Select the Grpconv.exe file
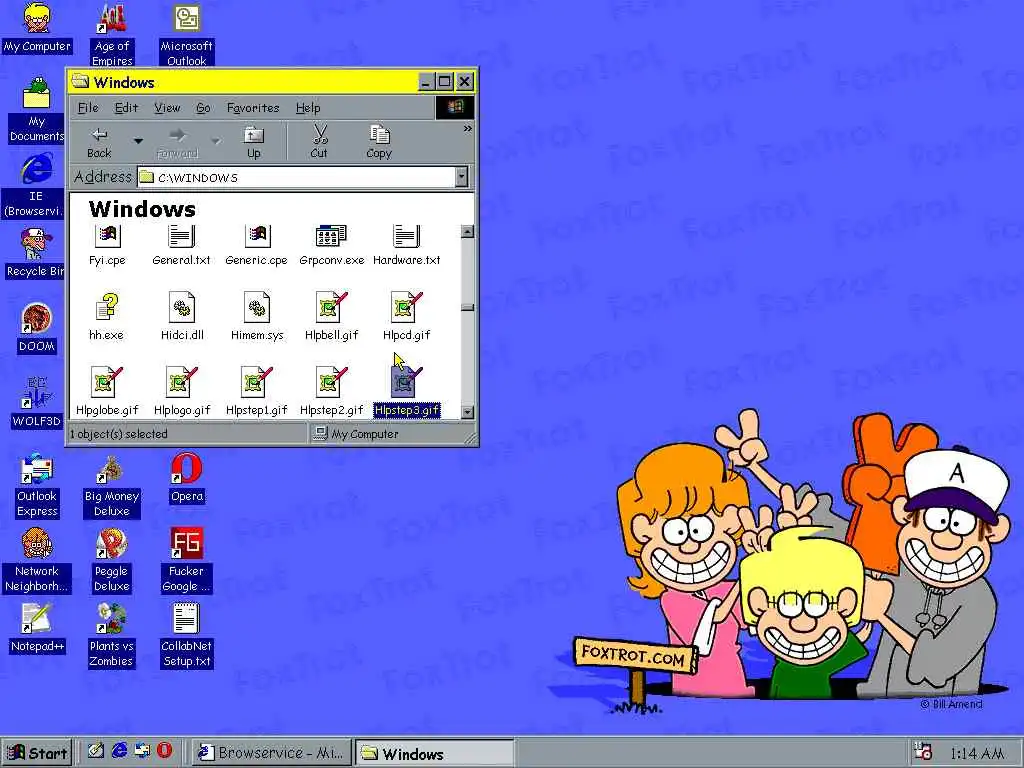The height and width of the screenshot is (768, 1024). (332, 246)
